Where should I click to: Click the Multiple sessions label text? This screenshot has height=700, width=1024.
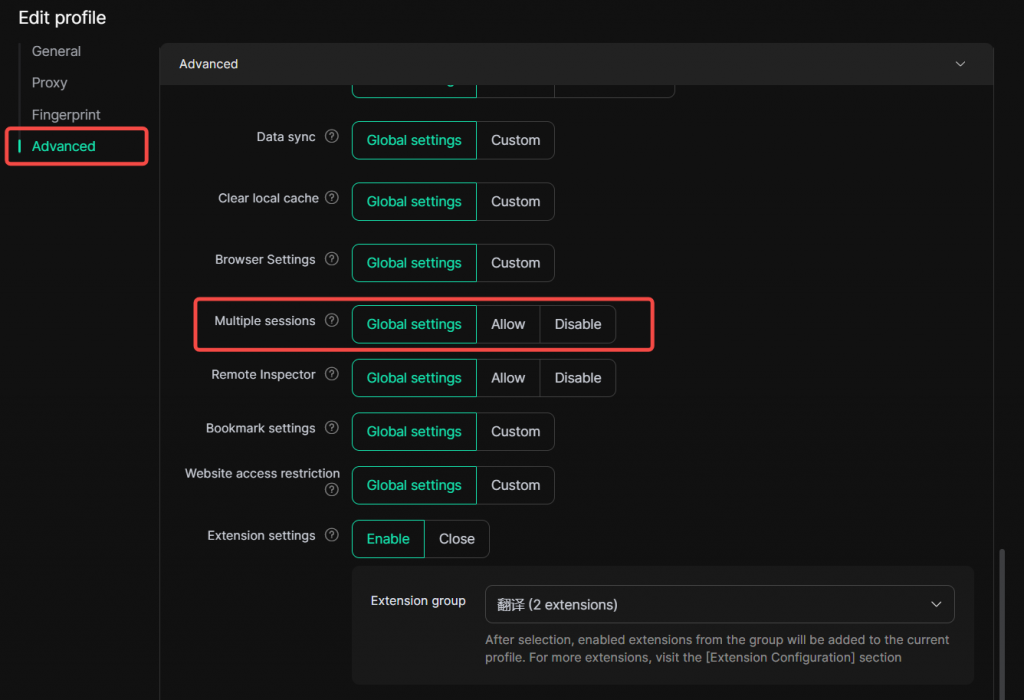coord(264,321)
